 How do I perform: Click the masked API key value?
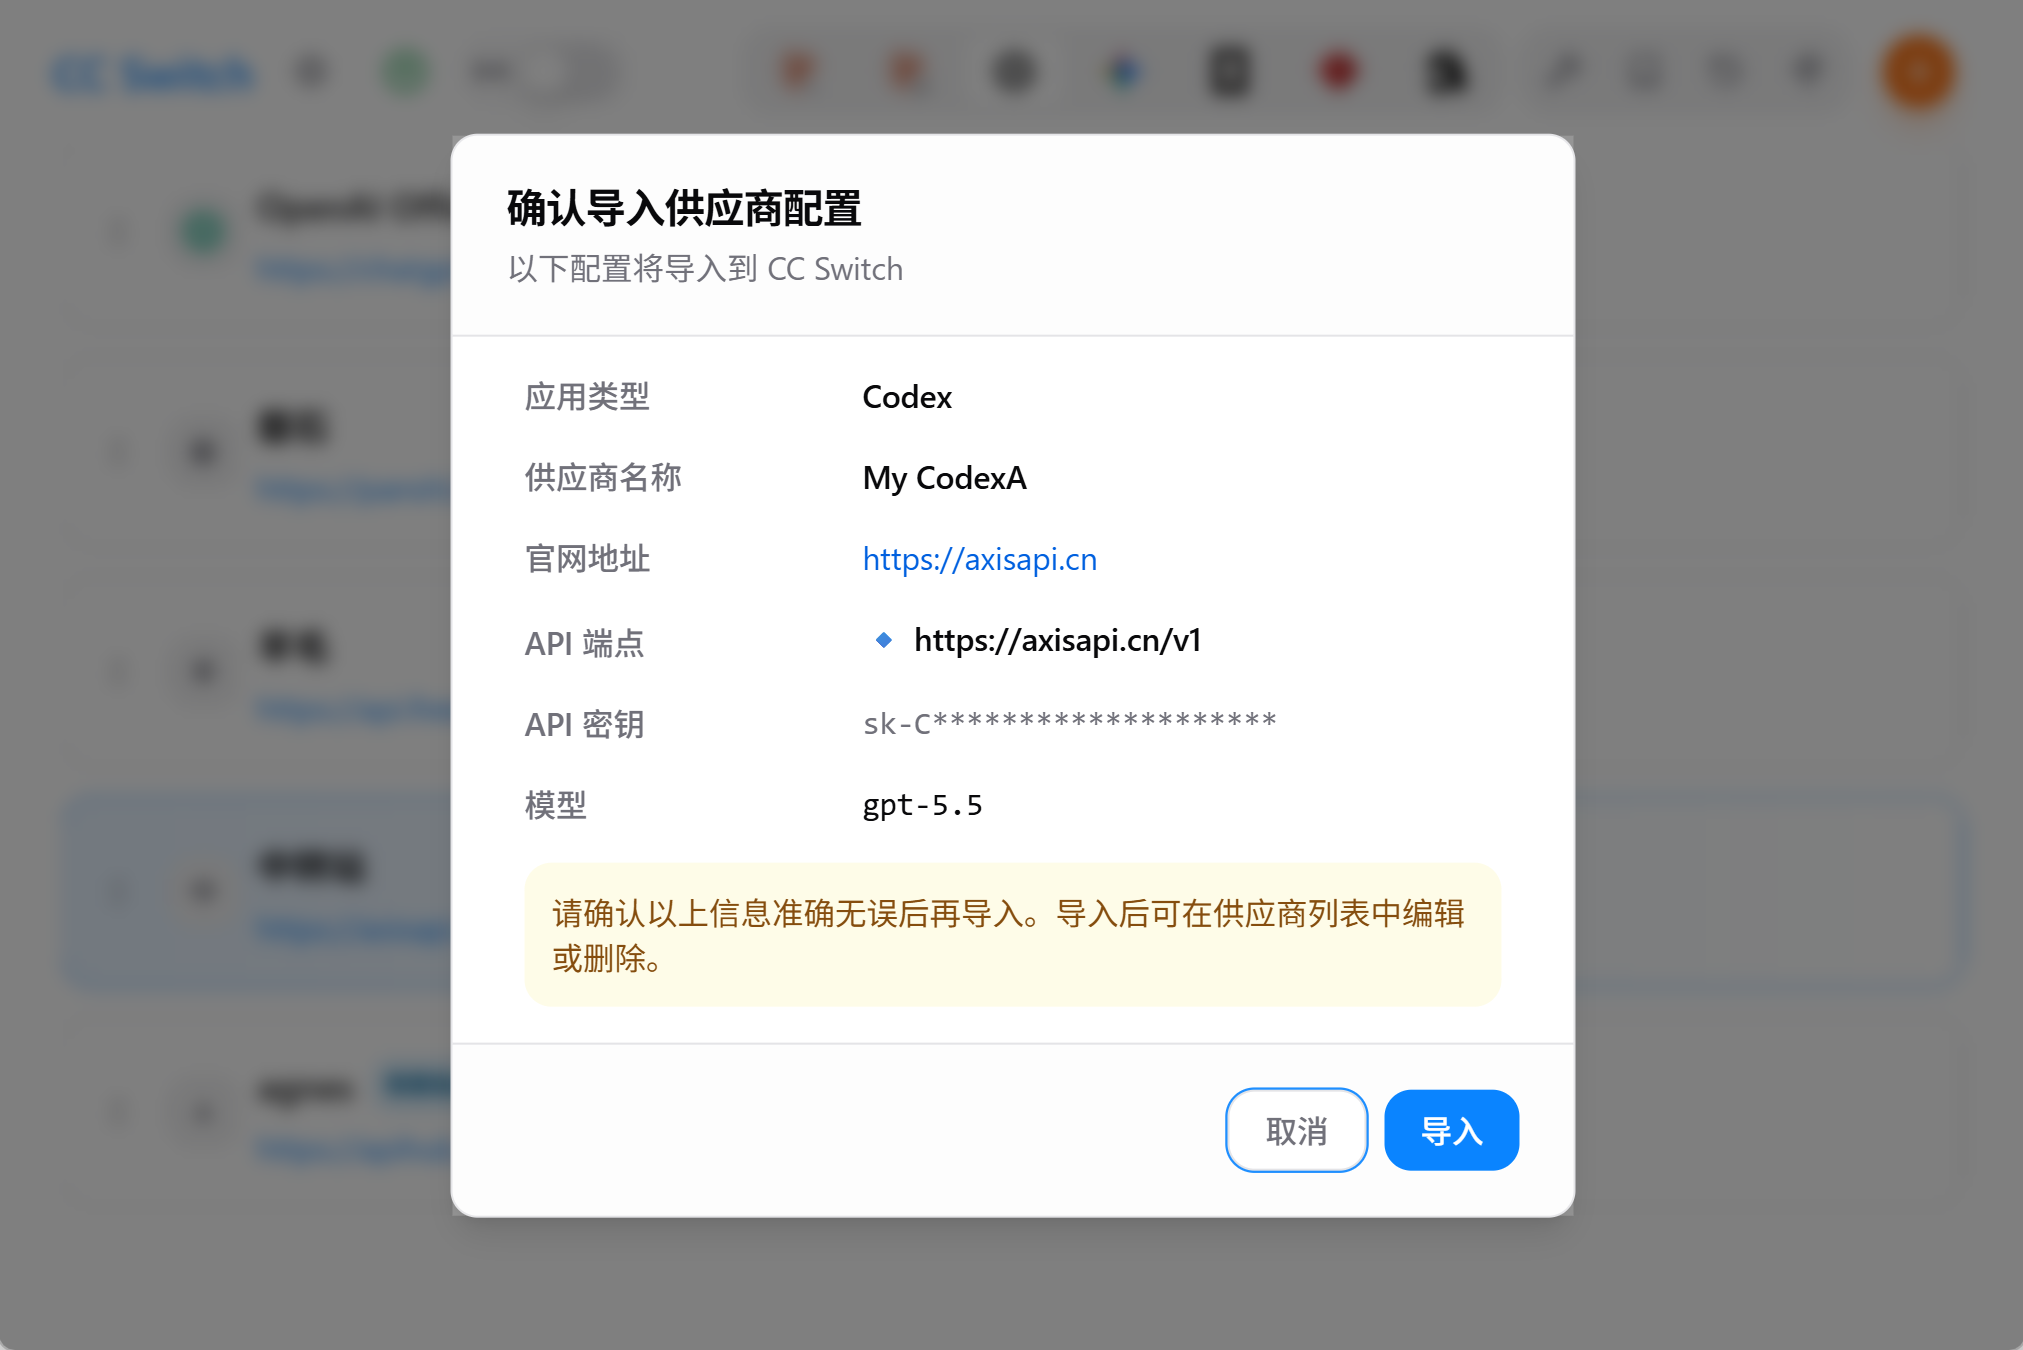tap(1069, 722)
